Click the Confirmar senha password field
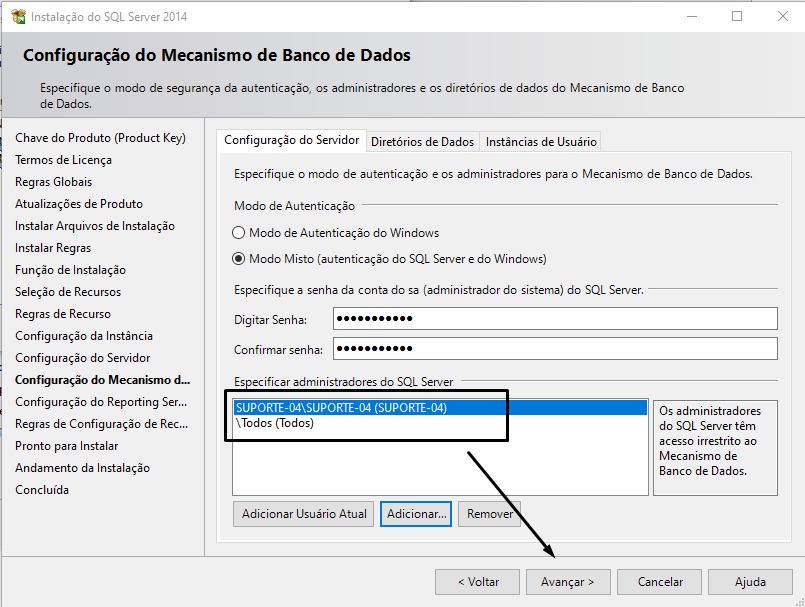The height and width of the screenshot is (607, 805). pos(555,349)
